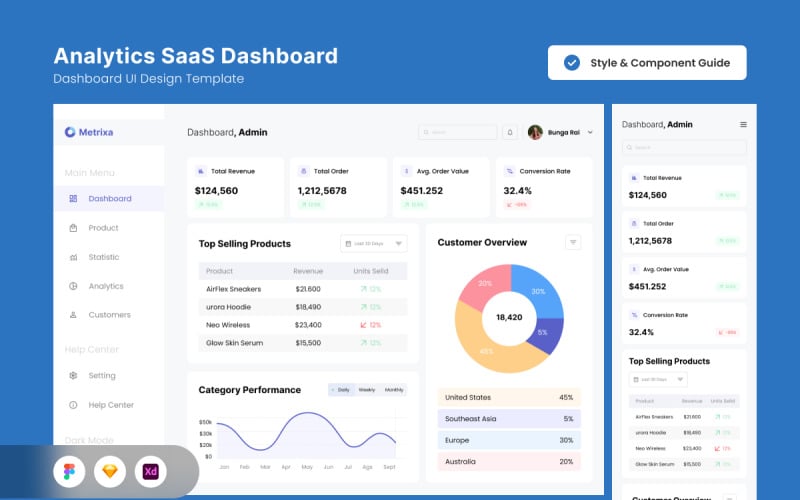This screenshot has width=800, height=500.
Task: Click the Metrixa logo icon
Action: [x=70, y=132]
